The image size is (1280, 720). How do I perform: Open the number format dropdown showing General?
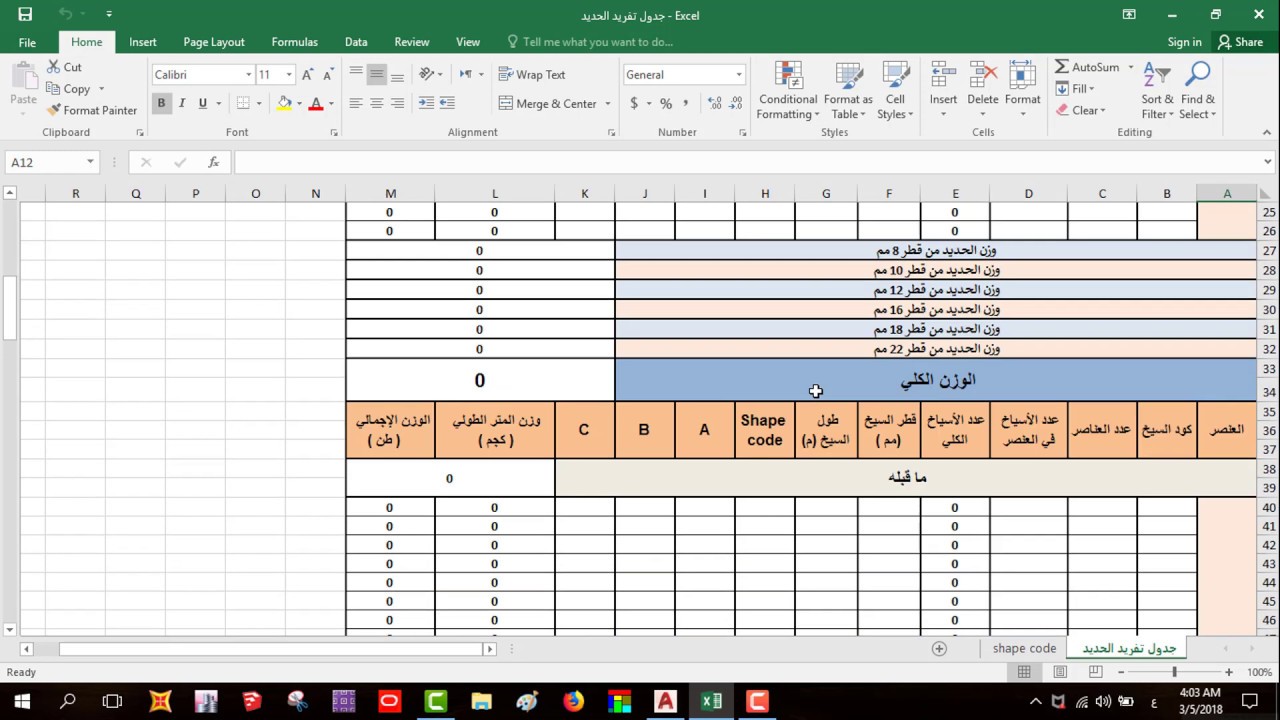pos(739,75)
